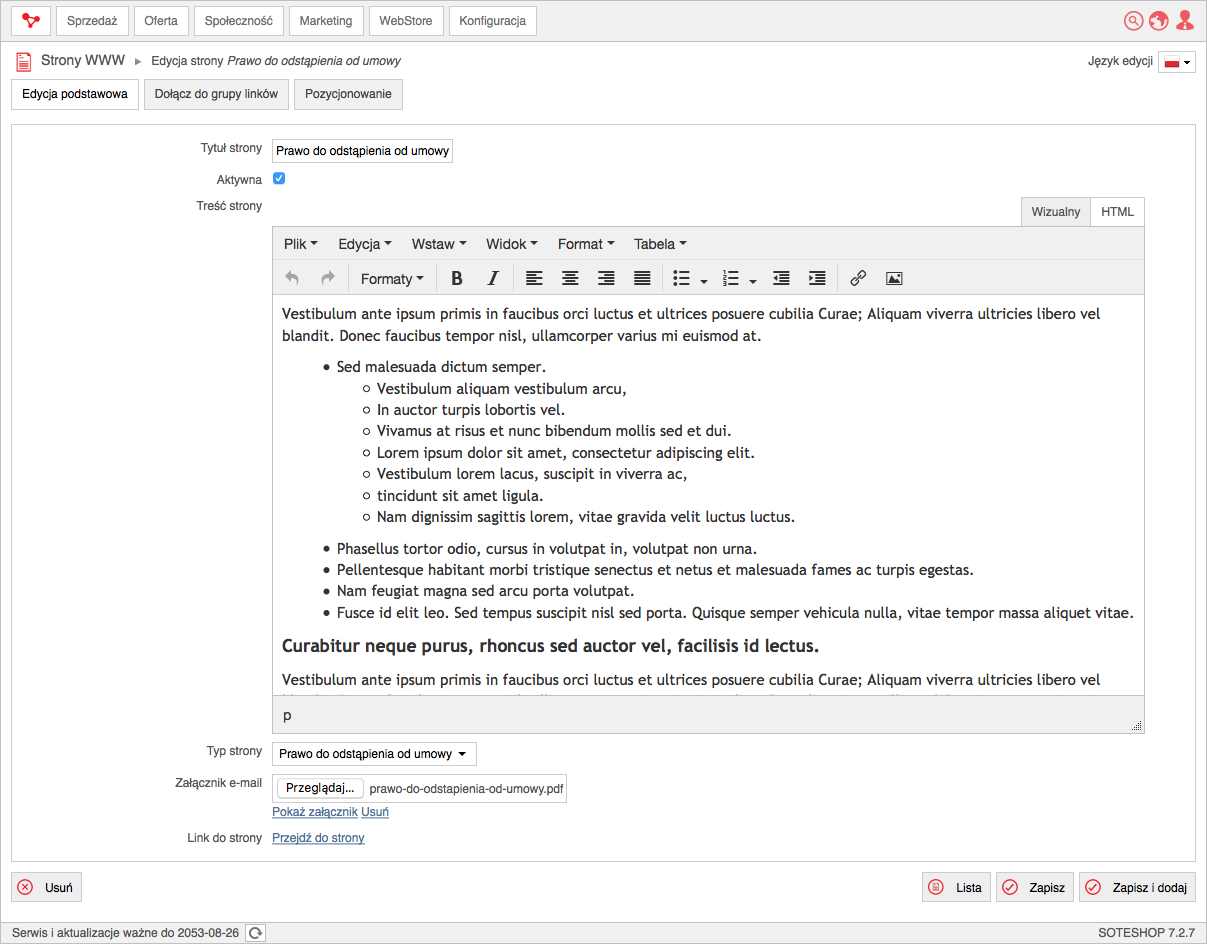Image resolution: width=1207 pixels, height=944 pixels.
Task: Open the Edycja editor menu
Action: (x=365, y=244)
